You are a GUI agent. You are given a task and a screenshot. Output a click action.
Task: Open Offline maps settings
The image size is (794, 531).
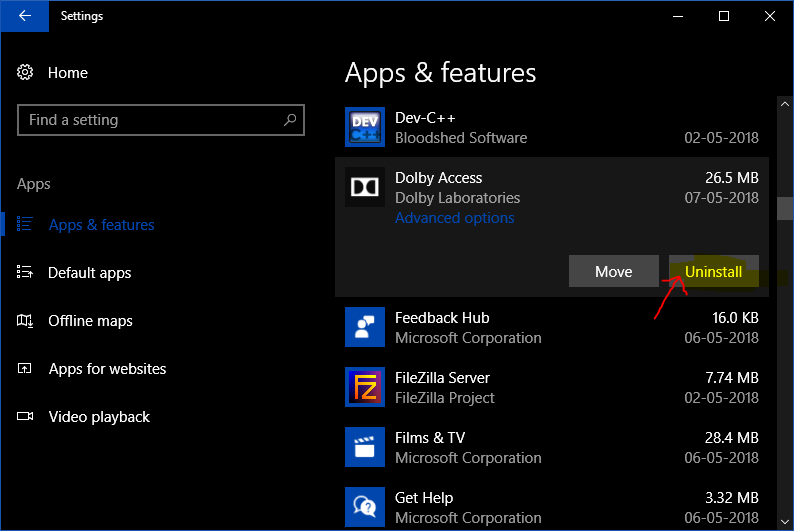90,321
